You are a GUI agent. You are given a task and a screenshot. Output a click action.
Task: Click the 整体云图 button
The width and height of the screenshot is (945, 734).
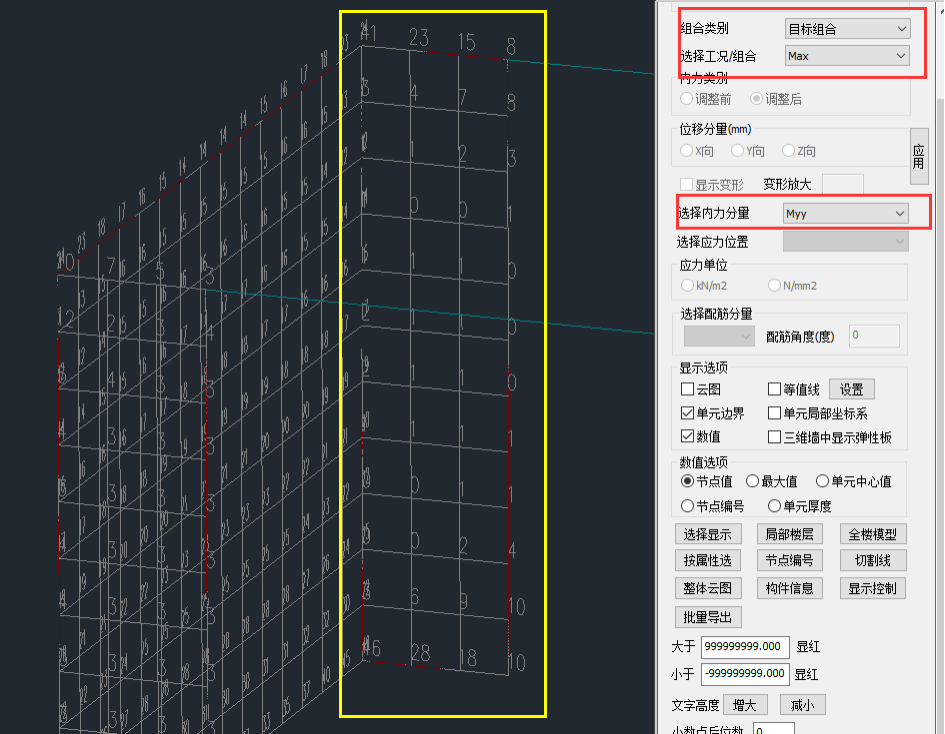pos(708,589)
